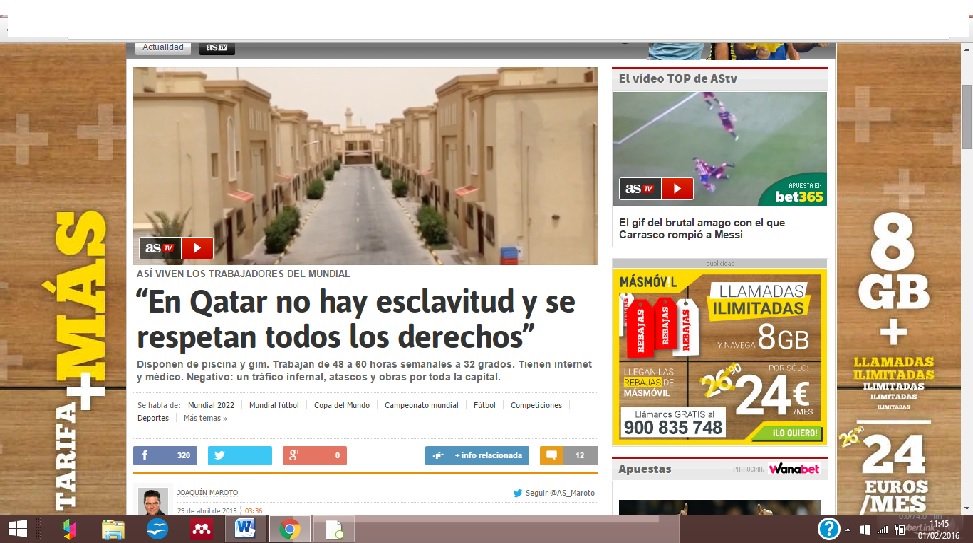
Task: Share article on Google Plus
Action: point(315,455)
